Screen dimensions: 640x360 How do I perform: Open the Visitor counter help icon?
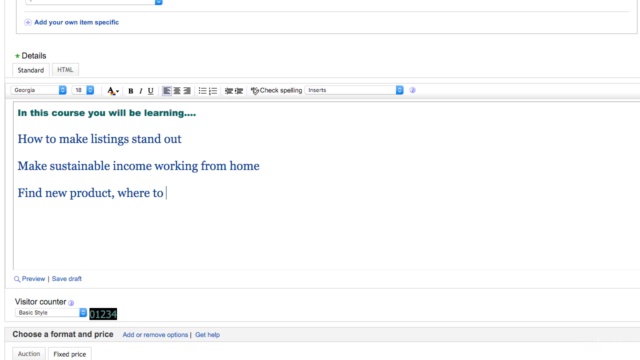71,302
